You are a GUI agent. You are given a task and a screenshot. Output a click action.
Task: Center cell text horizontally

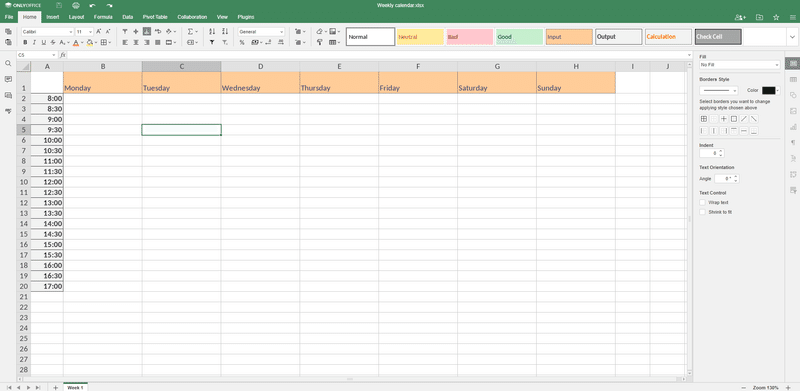pos(136,42)
